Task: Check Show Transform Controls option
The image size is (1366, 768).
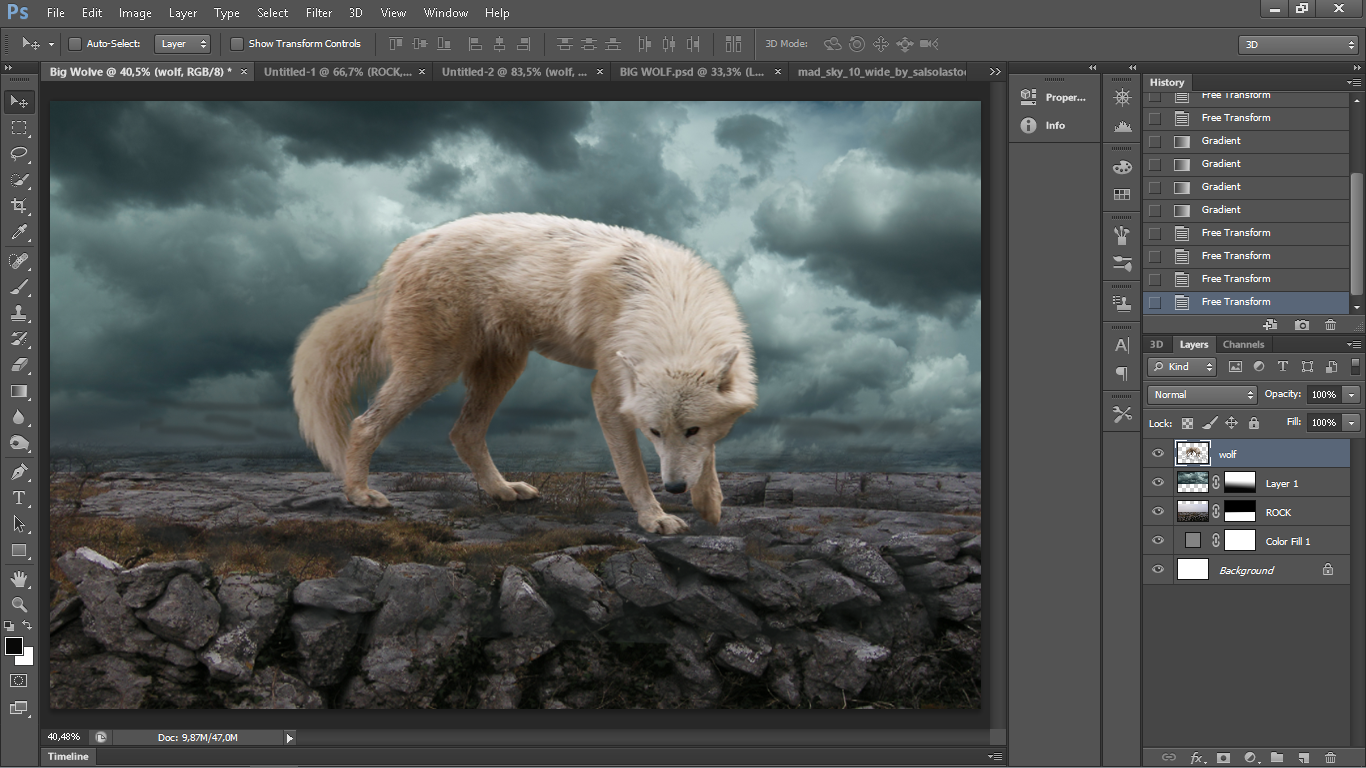Action: tap(237, 44)
